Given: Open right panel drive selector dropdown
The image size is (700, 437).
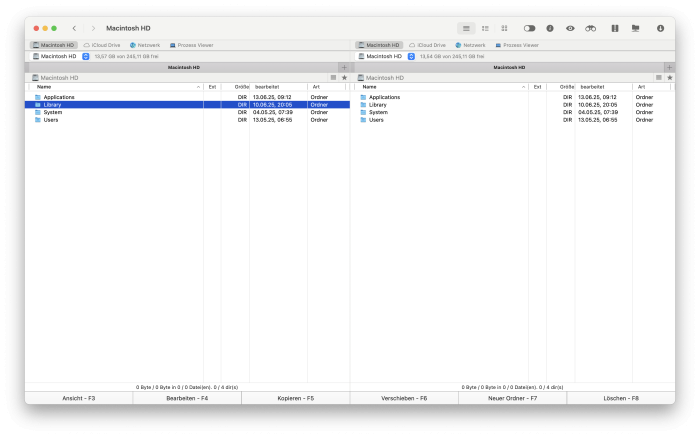Looking at the screenshot, I should pos(411,57).
